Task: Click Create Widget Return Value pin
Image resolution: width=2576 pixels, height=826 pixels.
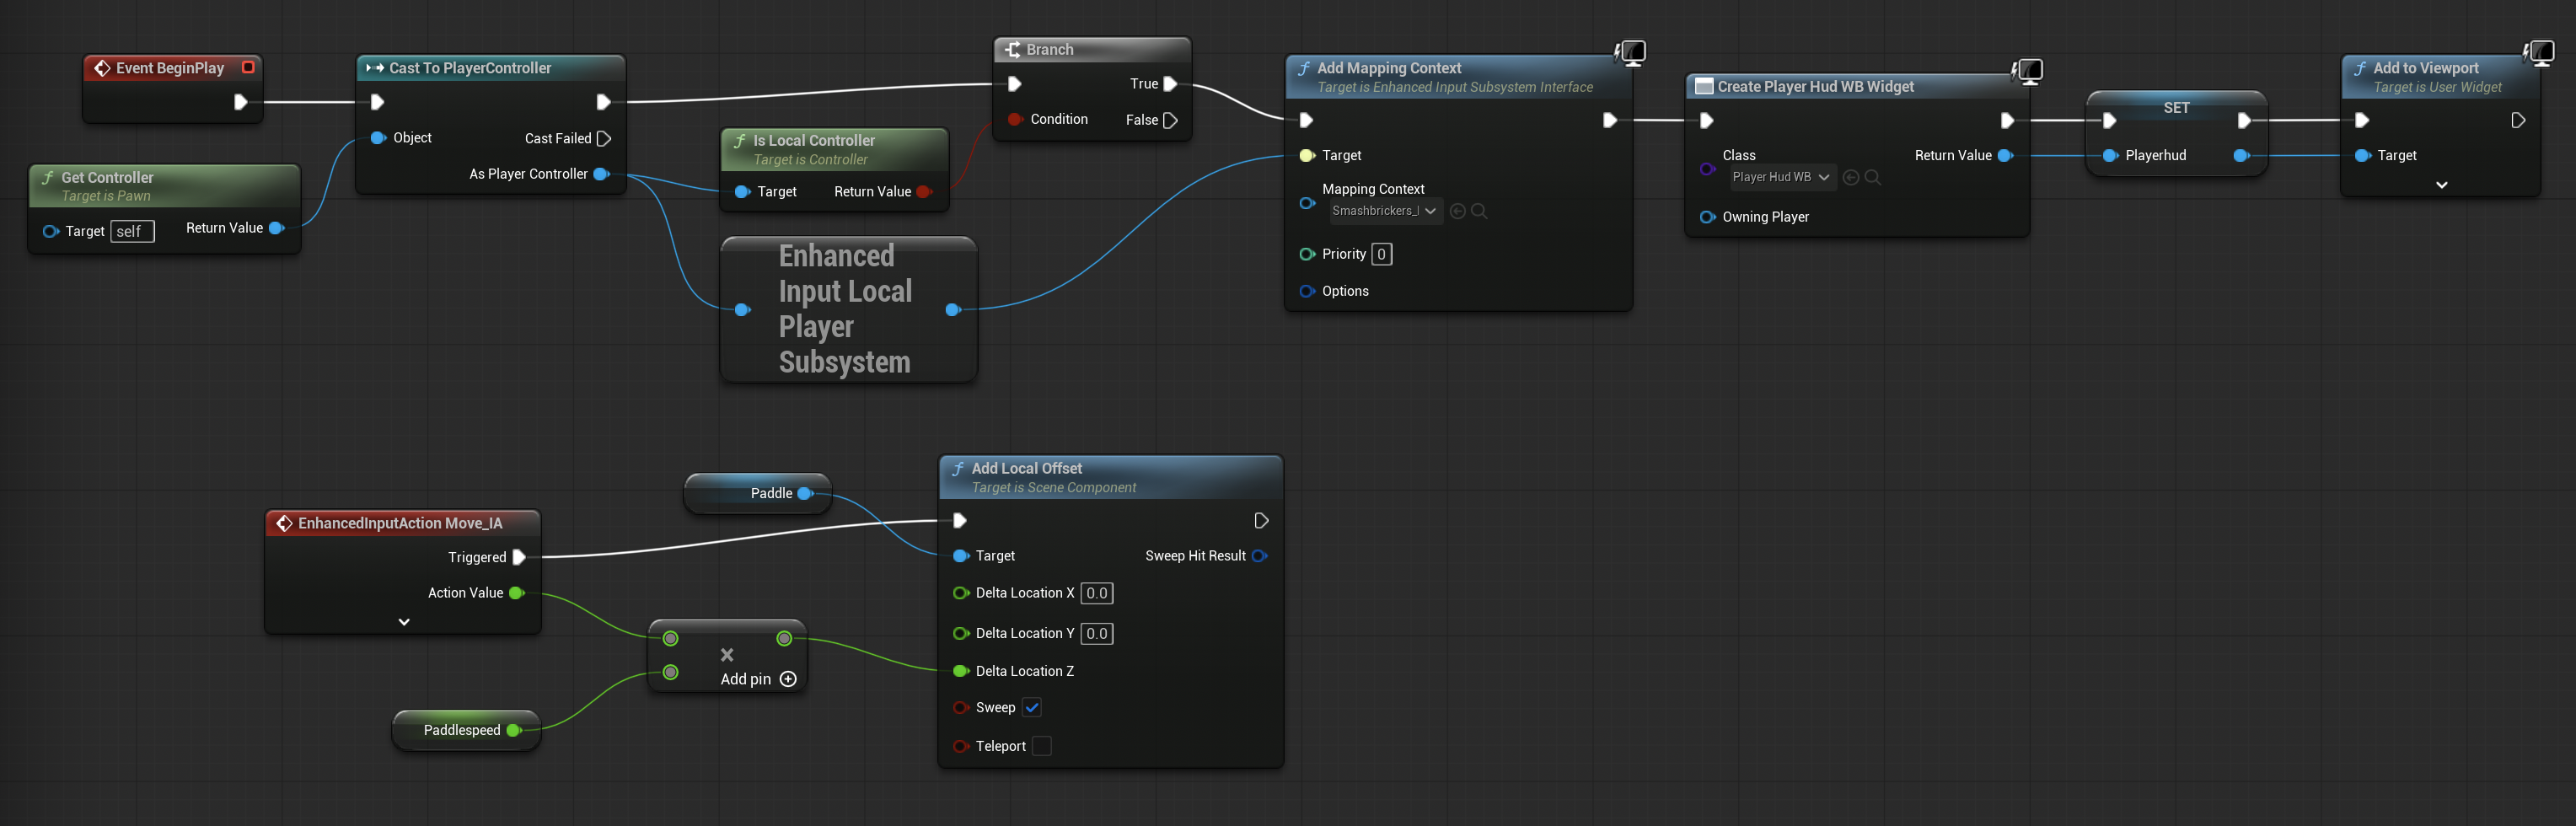Action: tap(2005, 155)
